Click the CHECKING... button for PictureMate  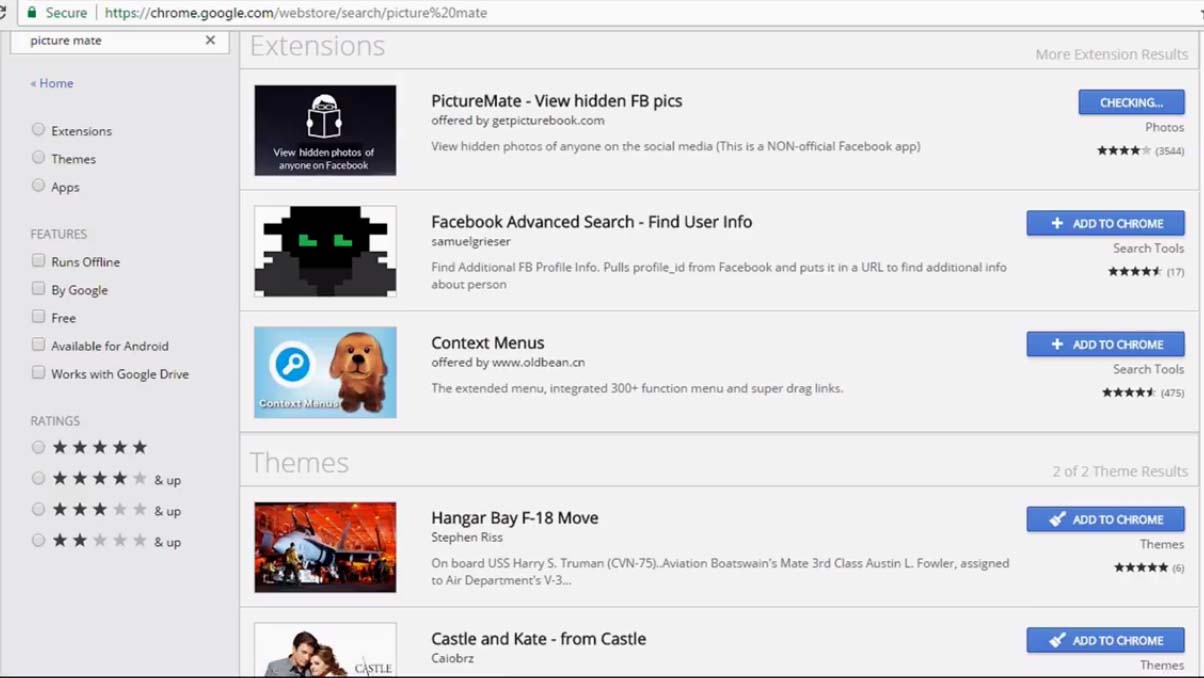click(1131, 102)
